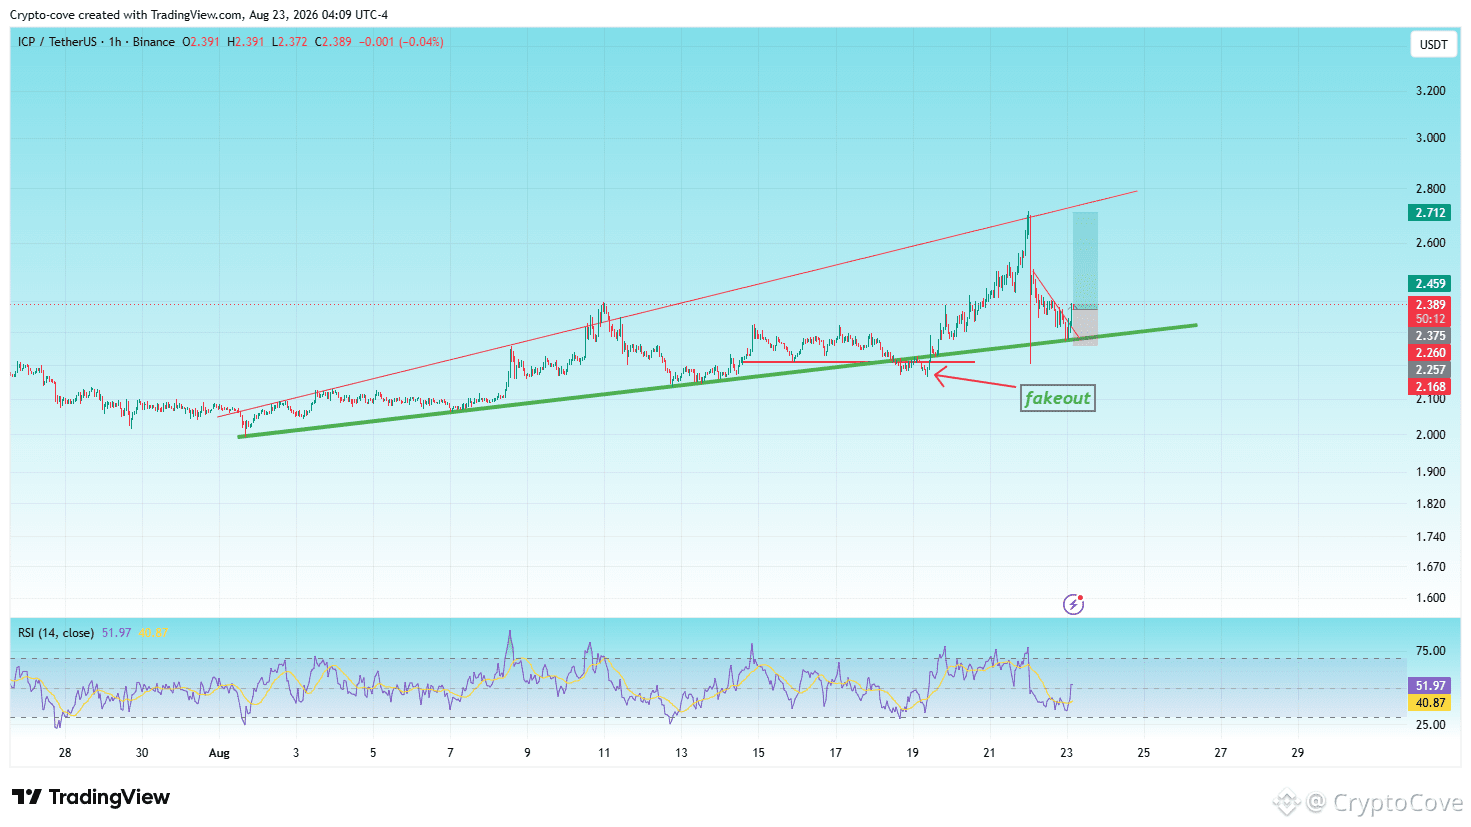Click the 29 date label on the time axis
Image resolution: width=1471 pixels, height=827 pixels.
[1298, 753]
